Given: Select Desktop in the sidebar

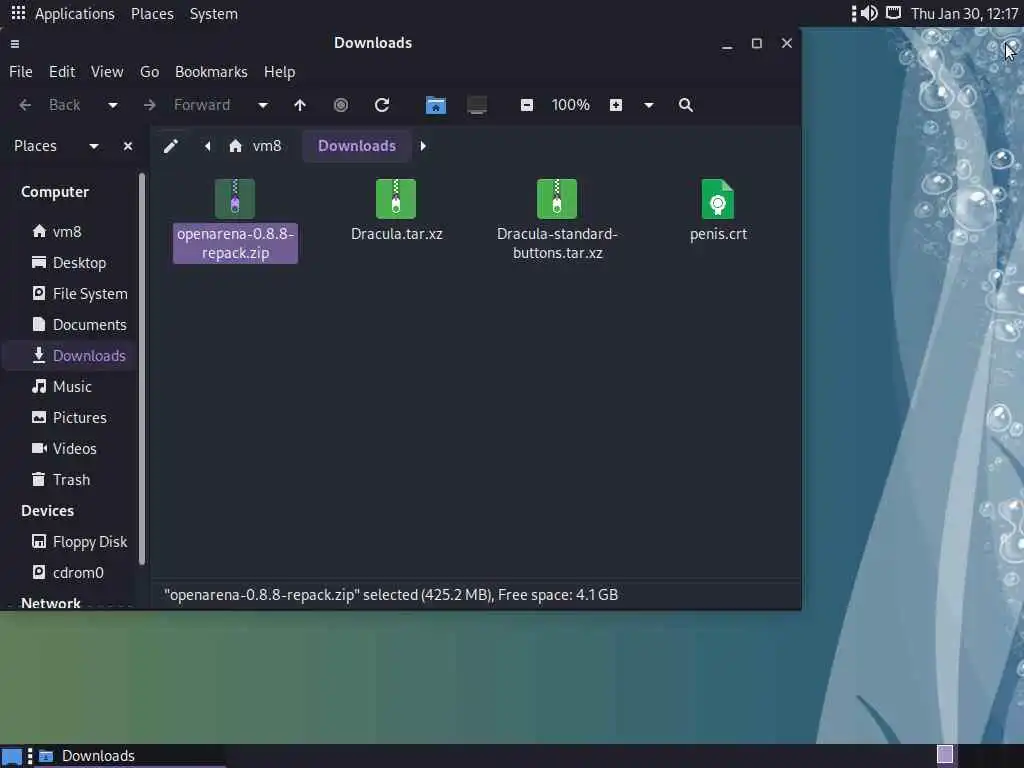Looking at the screenshot, I should (69, 263).
